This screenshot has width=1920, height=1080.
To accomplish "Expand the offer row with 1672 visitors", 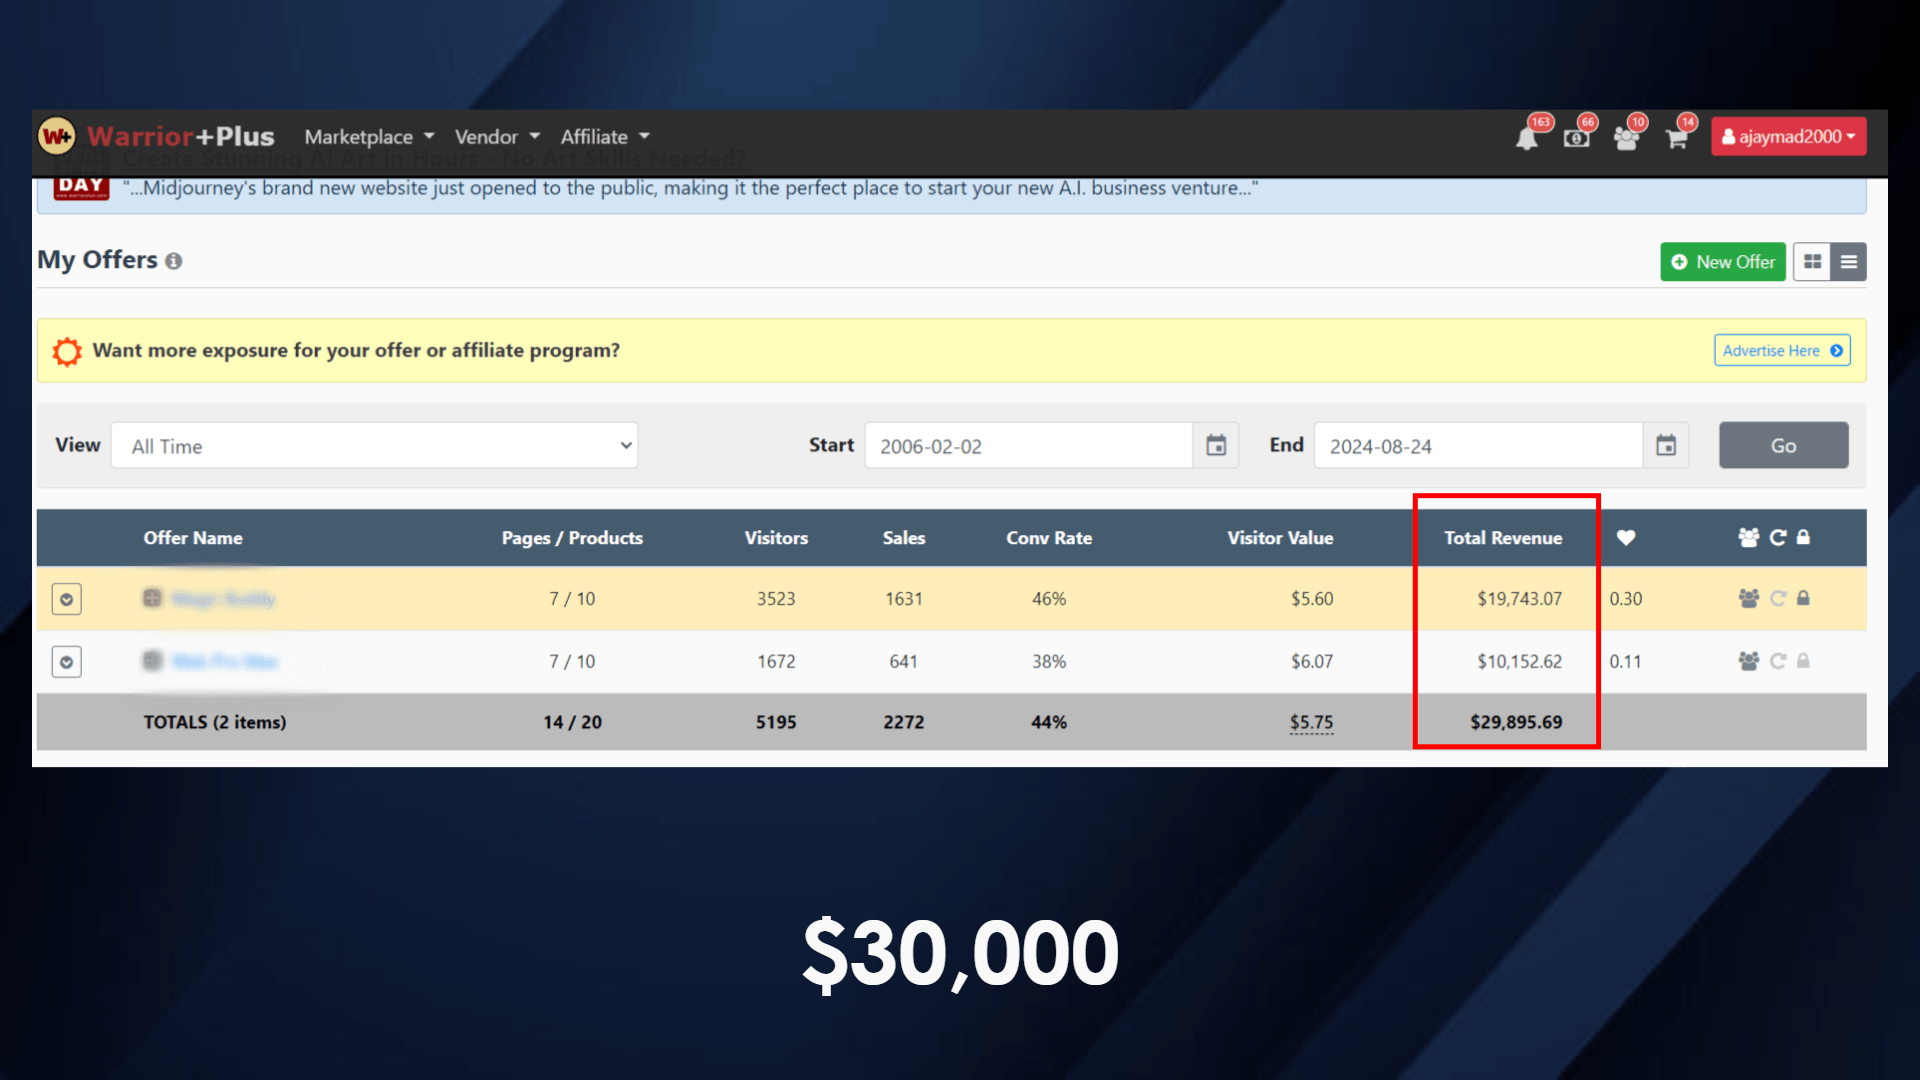I will coord(67,662).
